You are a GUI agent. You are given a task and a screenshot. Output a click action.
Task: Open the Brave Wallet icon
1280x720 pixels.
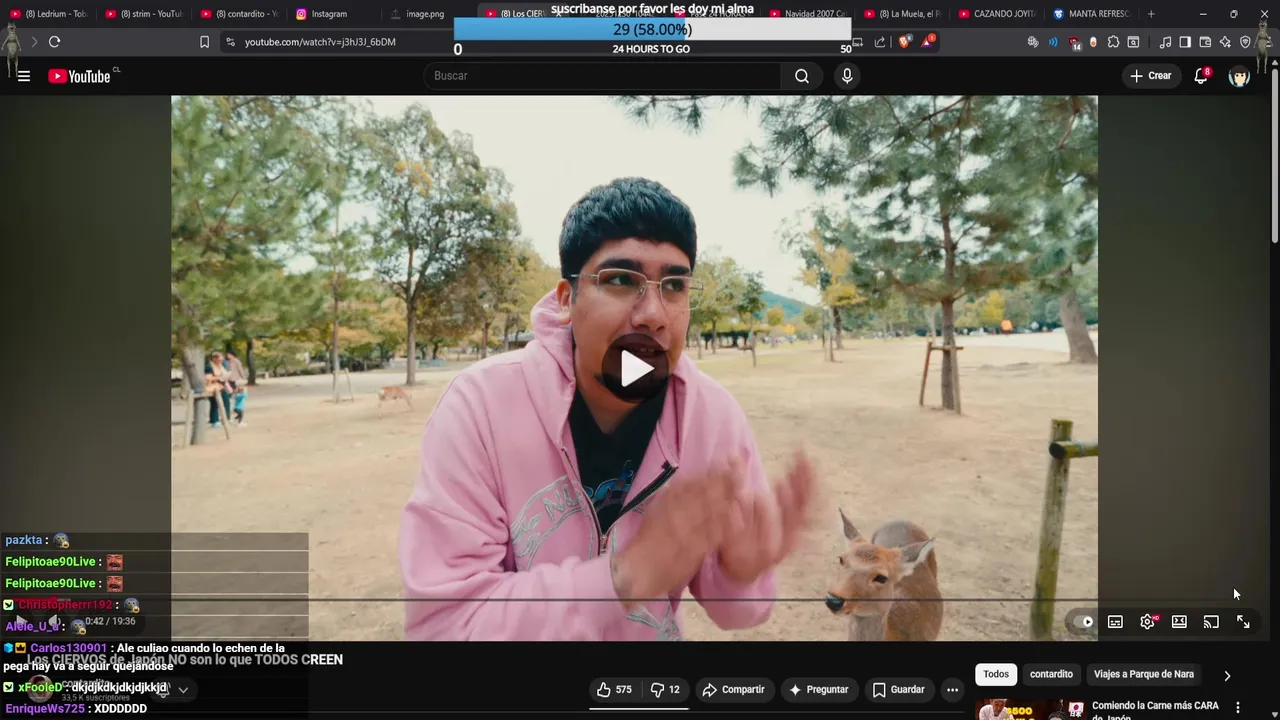(x=1205, y=42)
